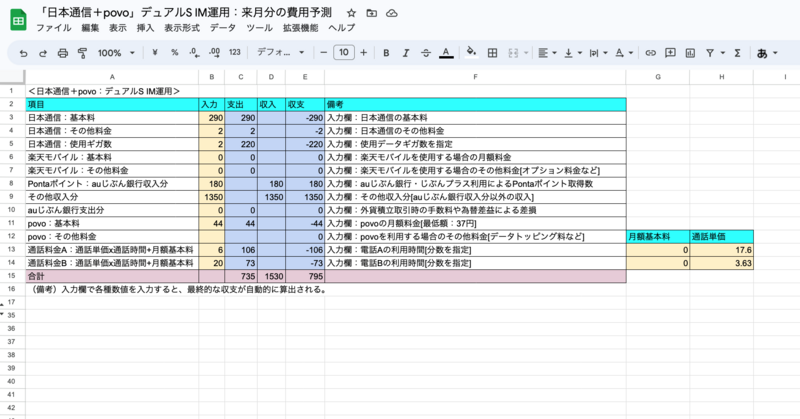Select cell showing 1530 in total row
This screenshot has width=800, height=419.
click(271, 276)
